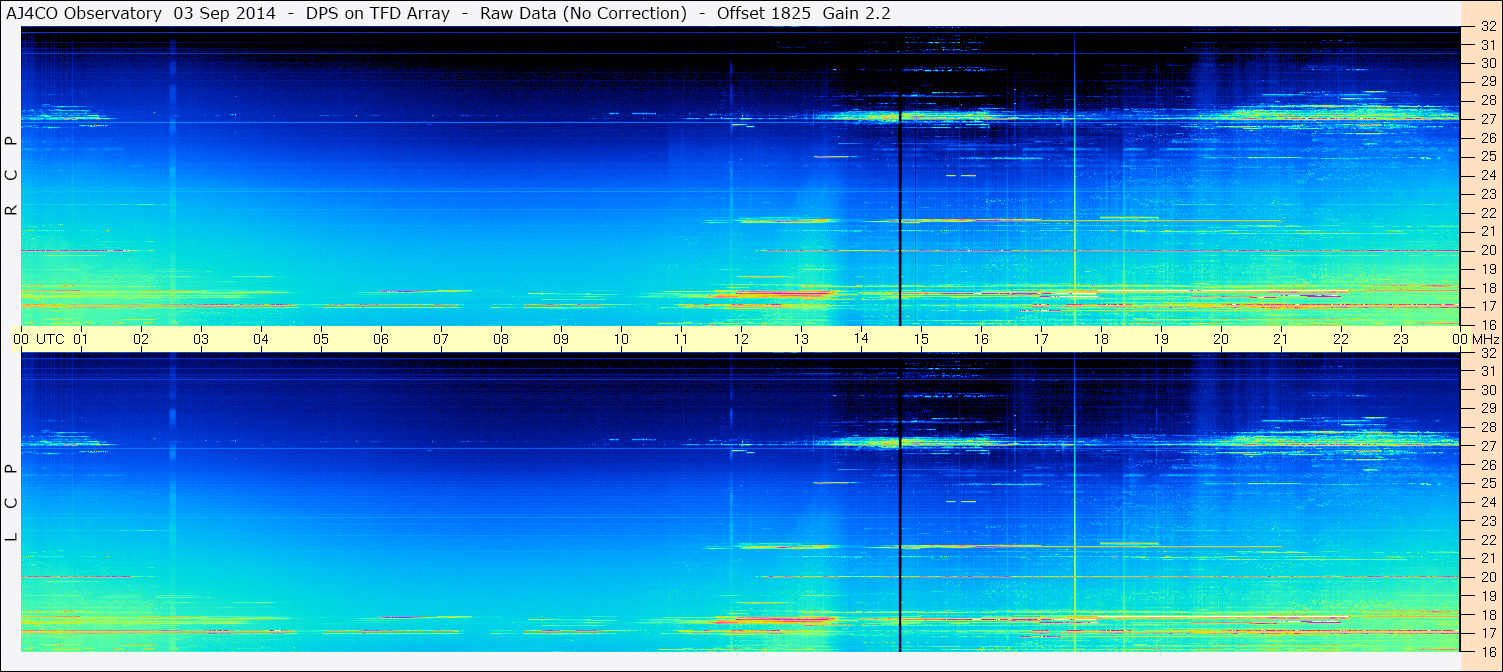Click 27 MHz label on RCP frequency scale
Viewport: 1503px width, 672px height.
click(1487, 119)
